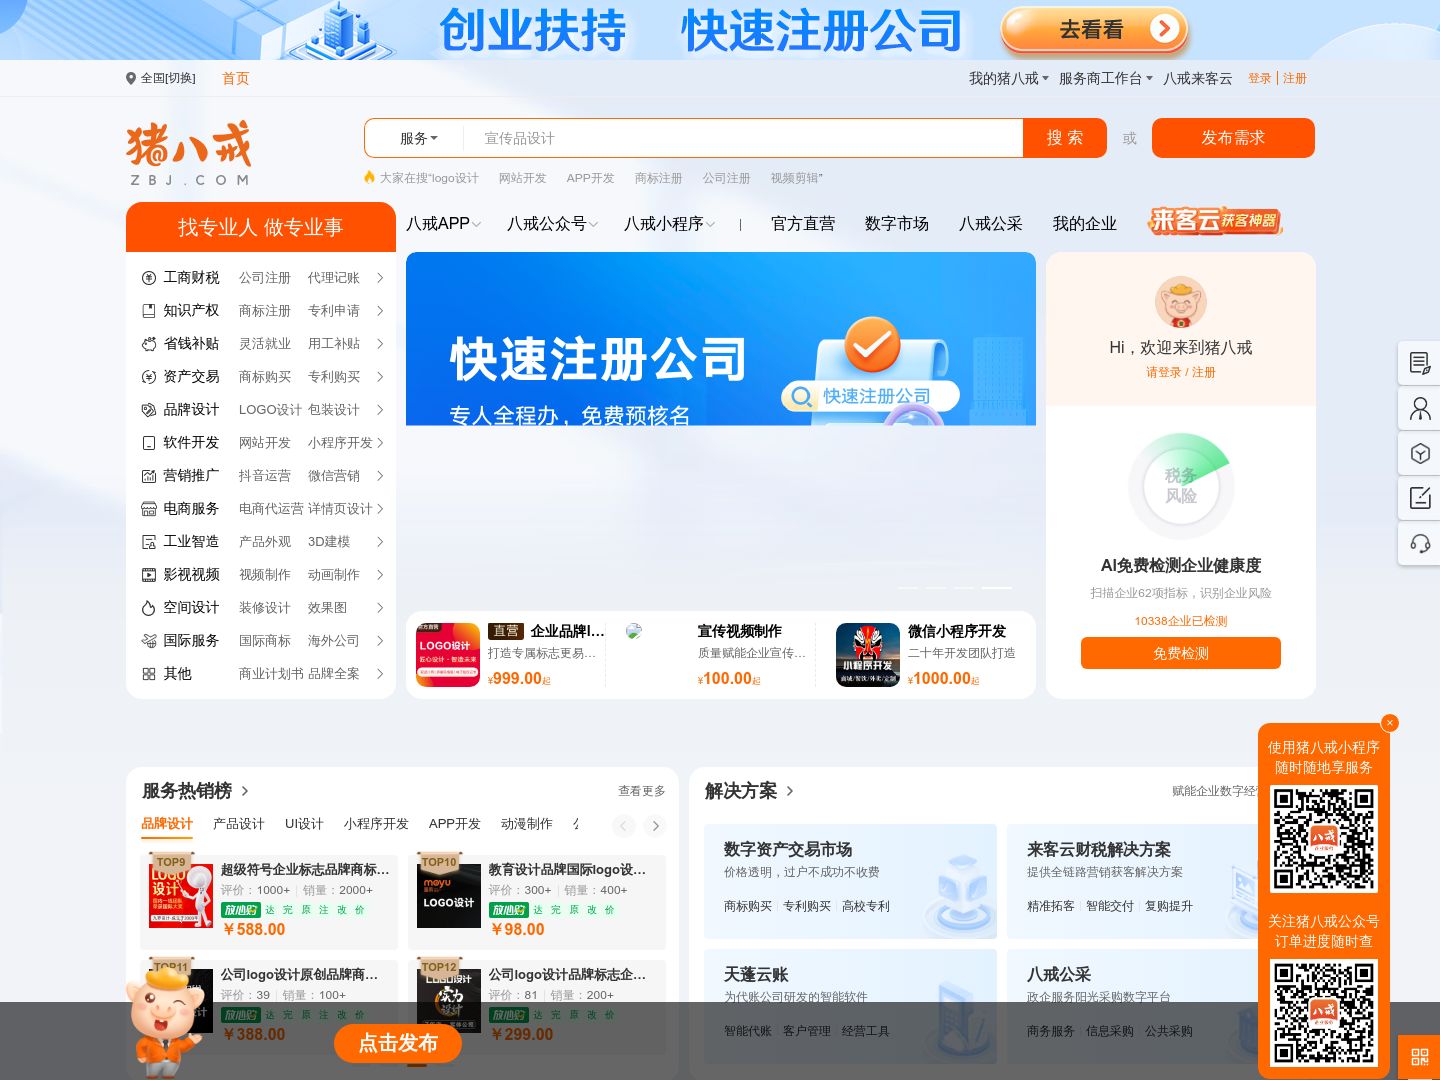Select the APP开发 tab in 服务热销榜
1440x1080 pixels.
pos(455,824)
